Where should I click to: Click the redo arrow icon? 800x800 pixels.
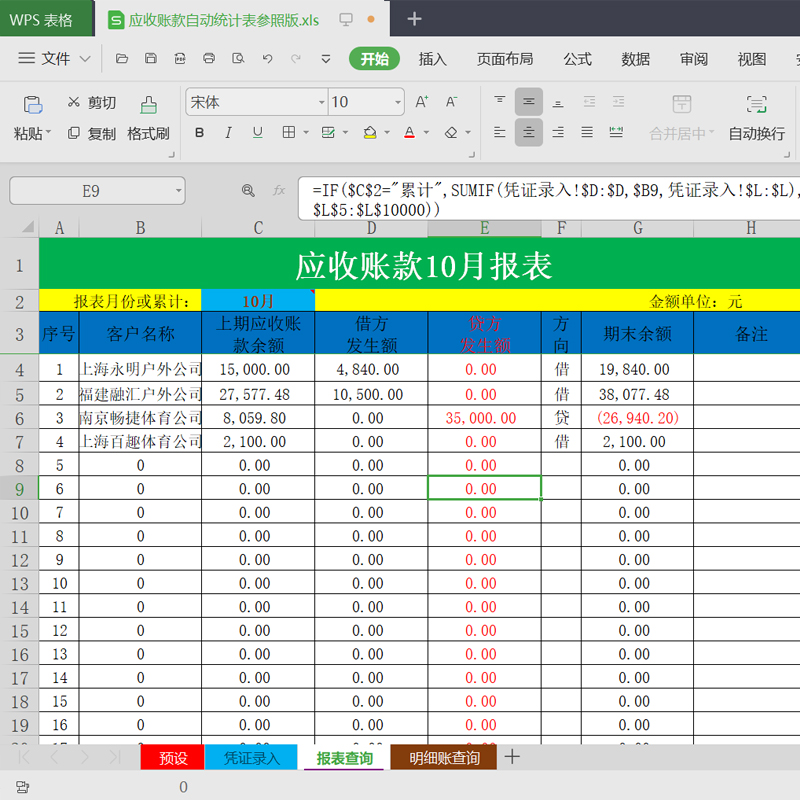[295, 59]
